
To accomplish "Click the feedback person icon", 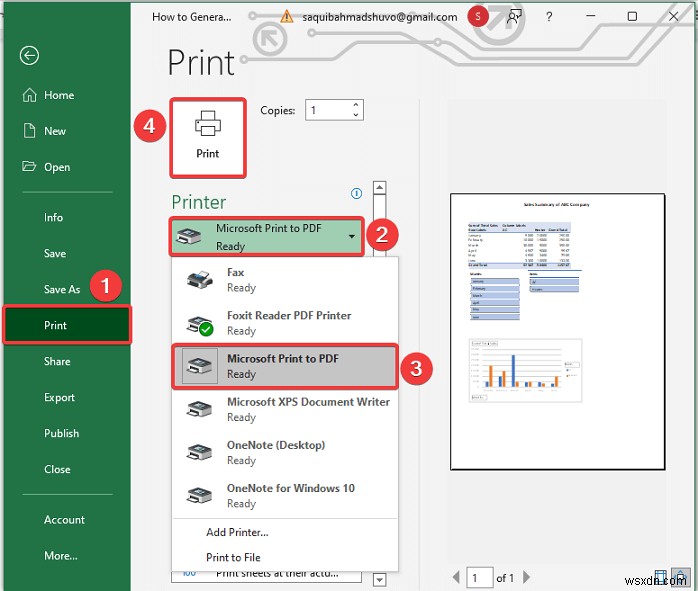I will tap(514, 17).
